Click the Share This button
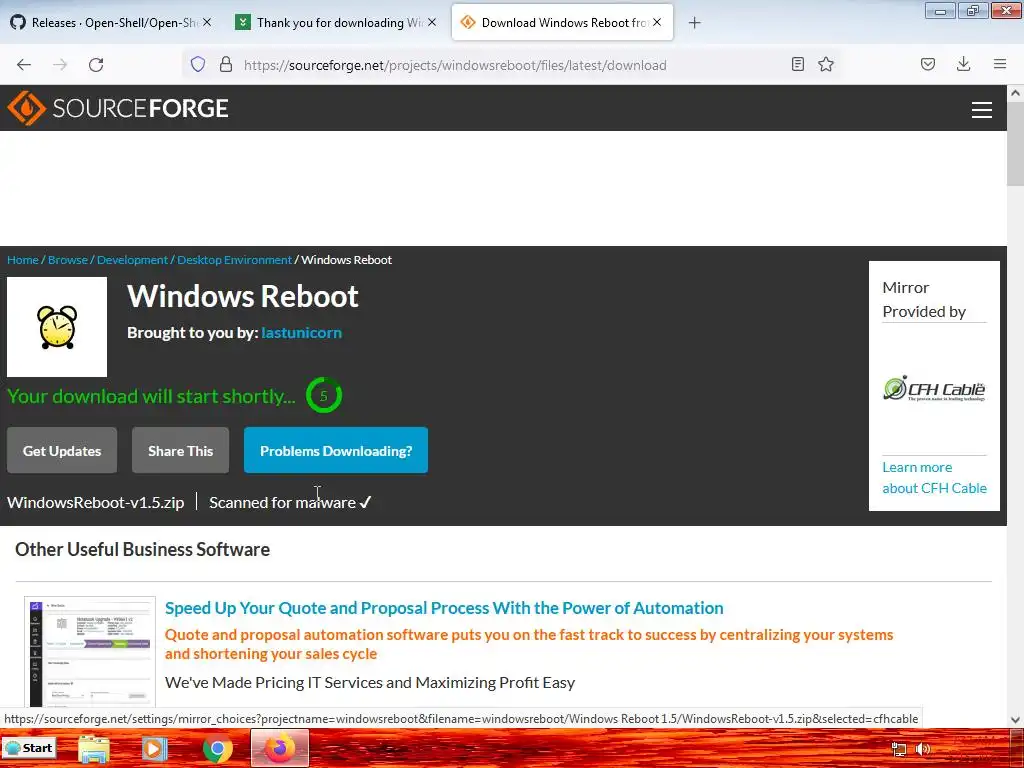Viewport: 1024px width, 768px height. (180, 451)
